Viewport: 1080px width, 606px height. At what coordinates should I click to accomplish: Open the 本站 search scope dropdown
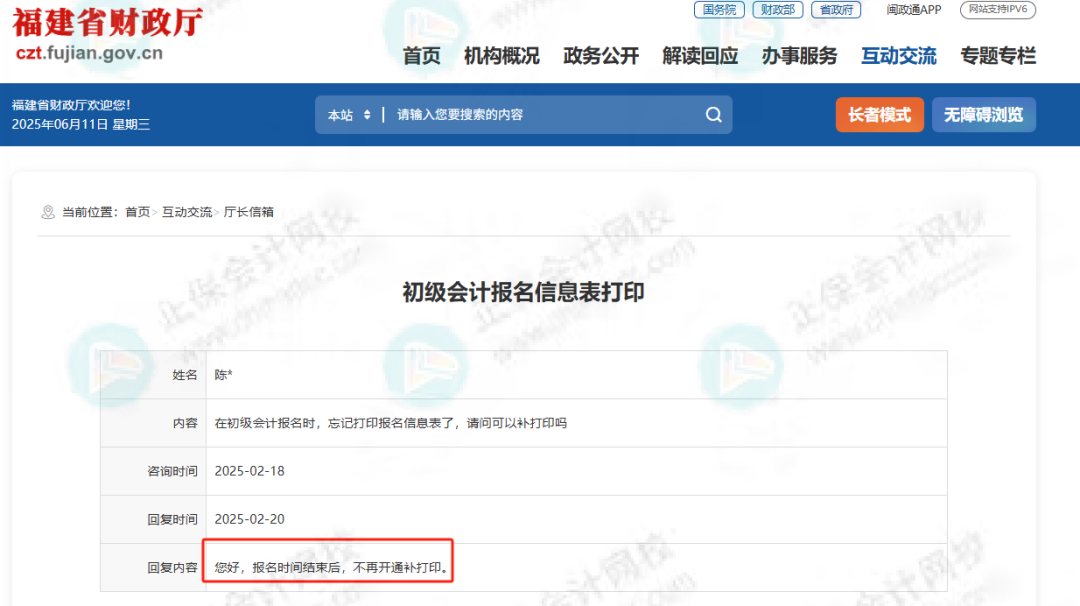click(348, 114)
